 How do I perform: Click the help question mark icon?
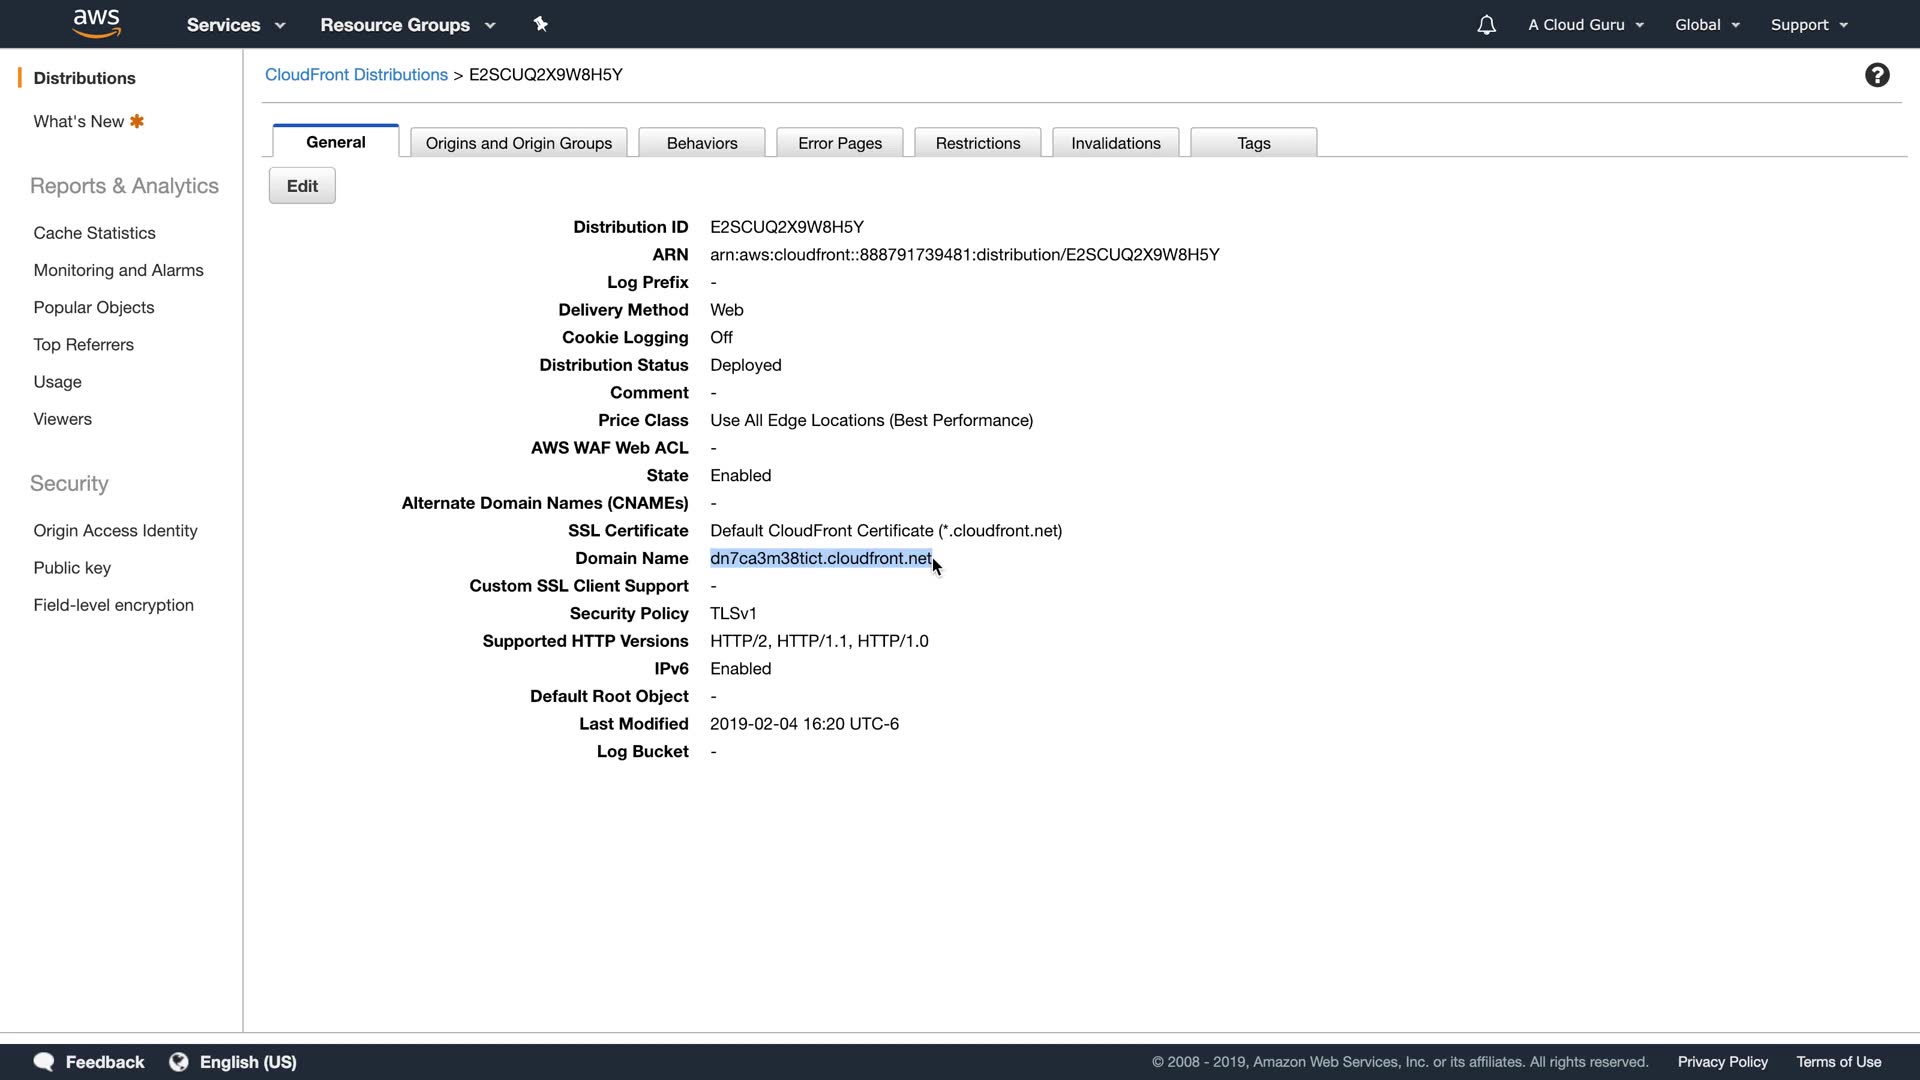click(1877, 76)
